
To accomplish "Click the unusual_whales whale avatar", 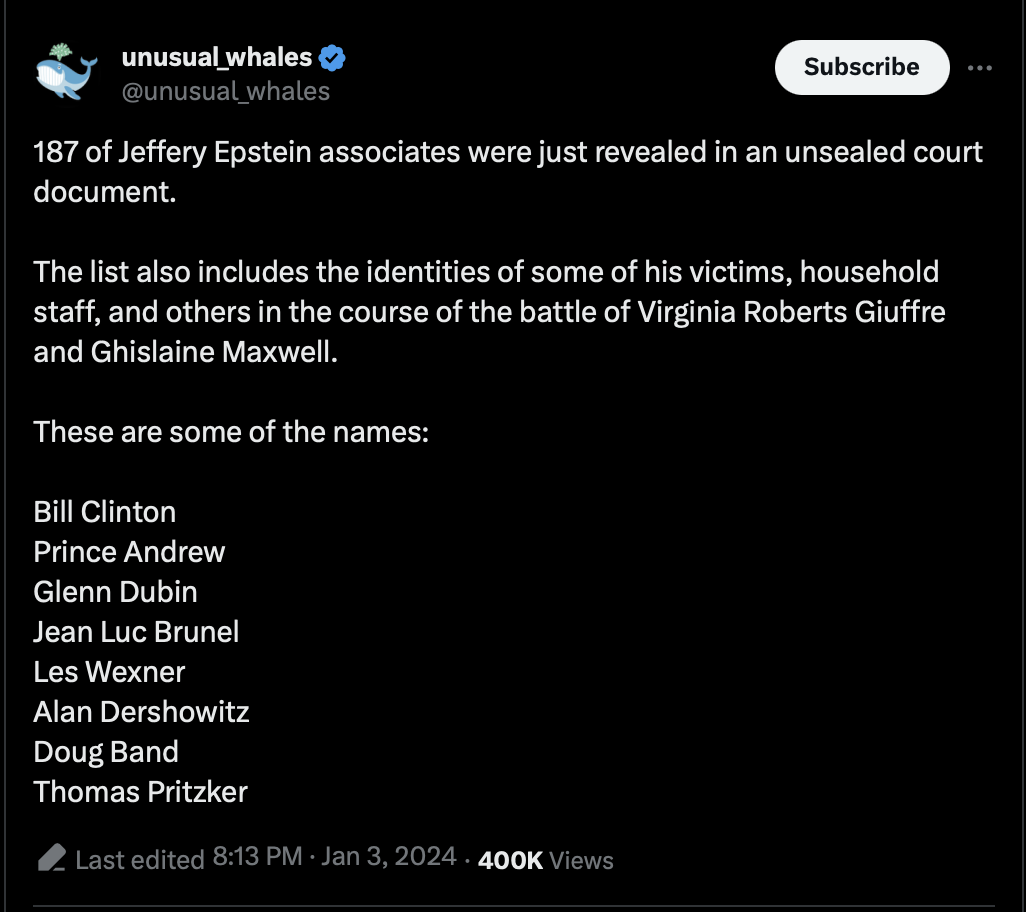I will 66,72.
